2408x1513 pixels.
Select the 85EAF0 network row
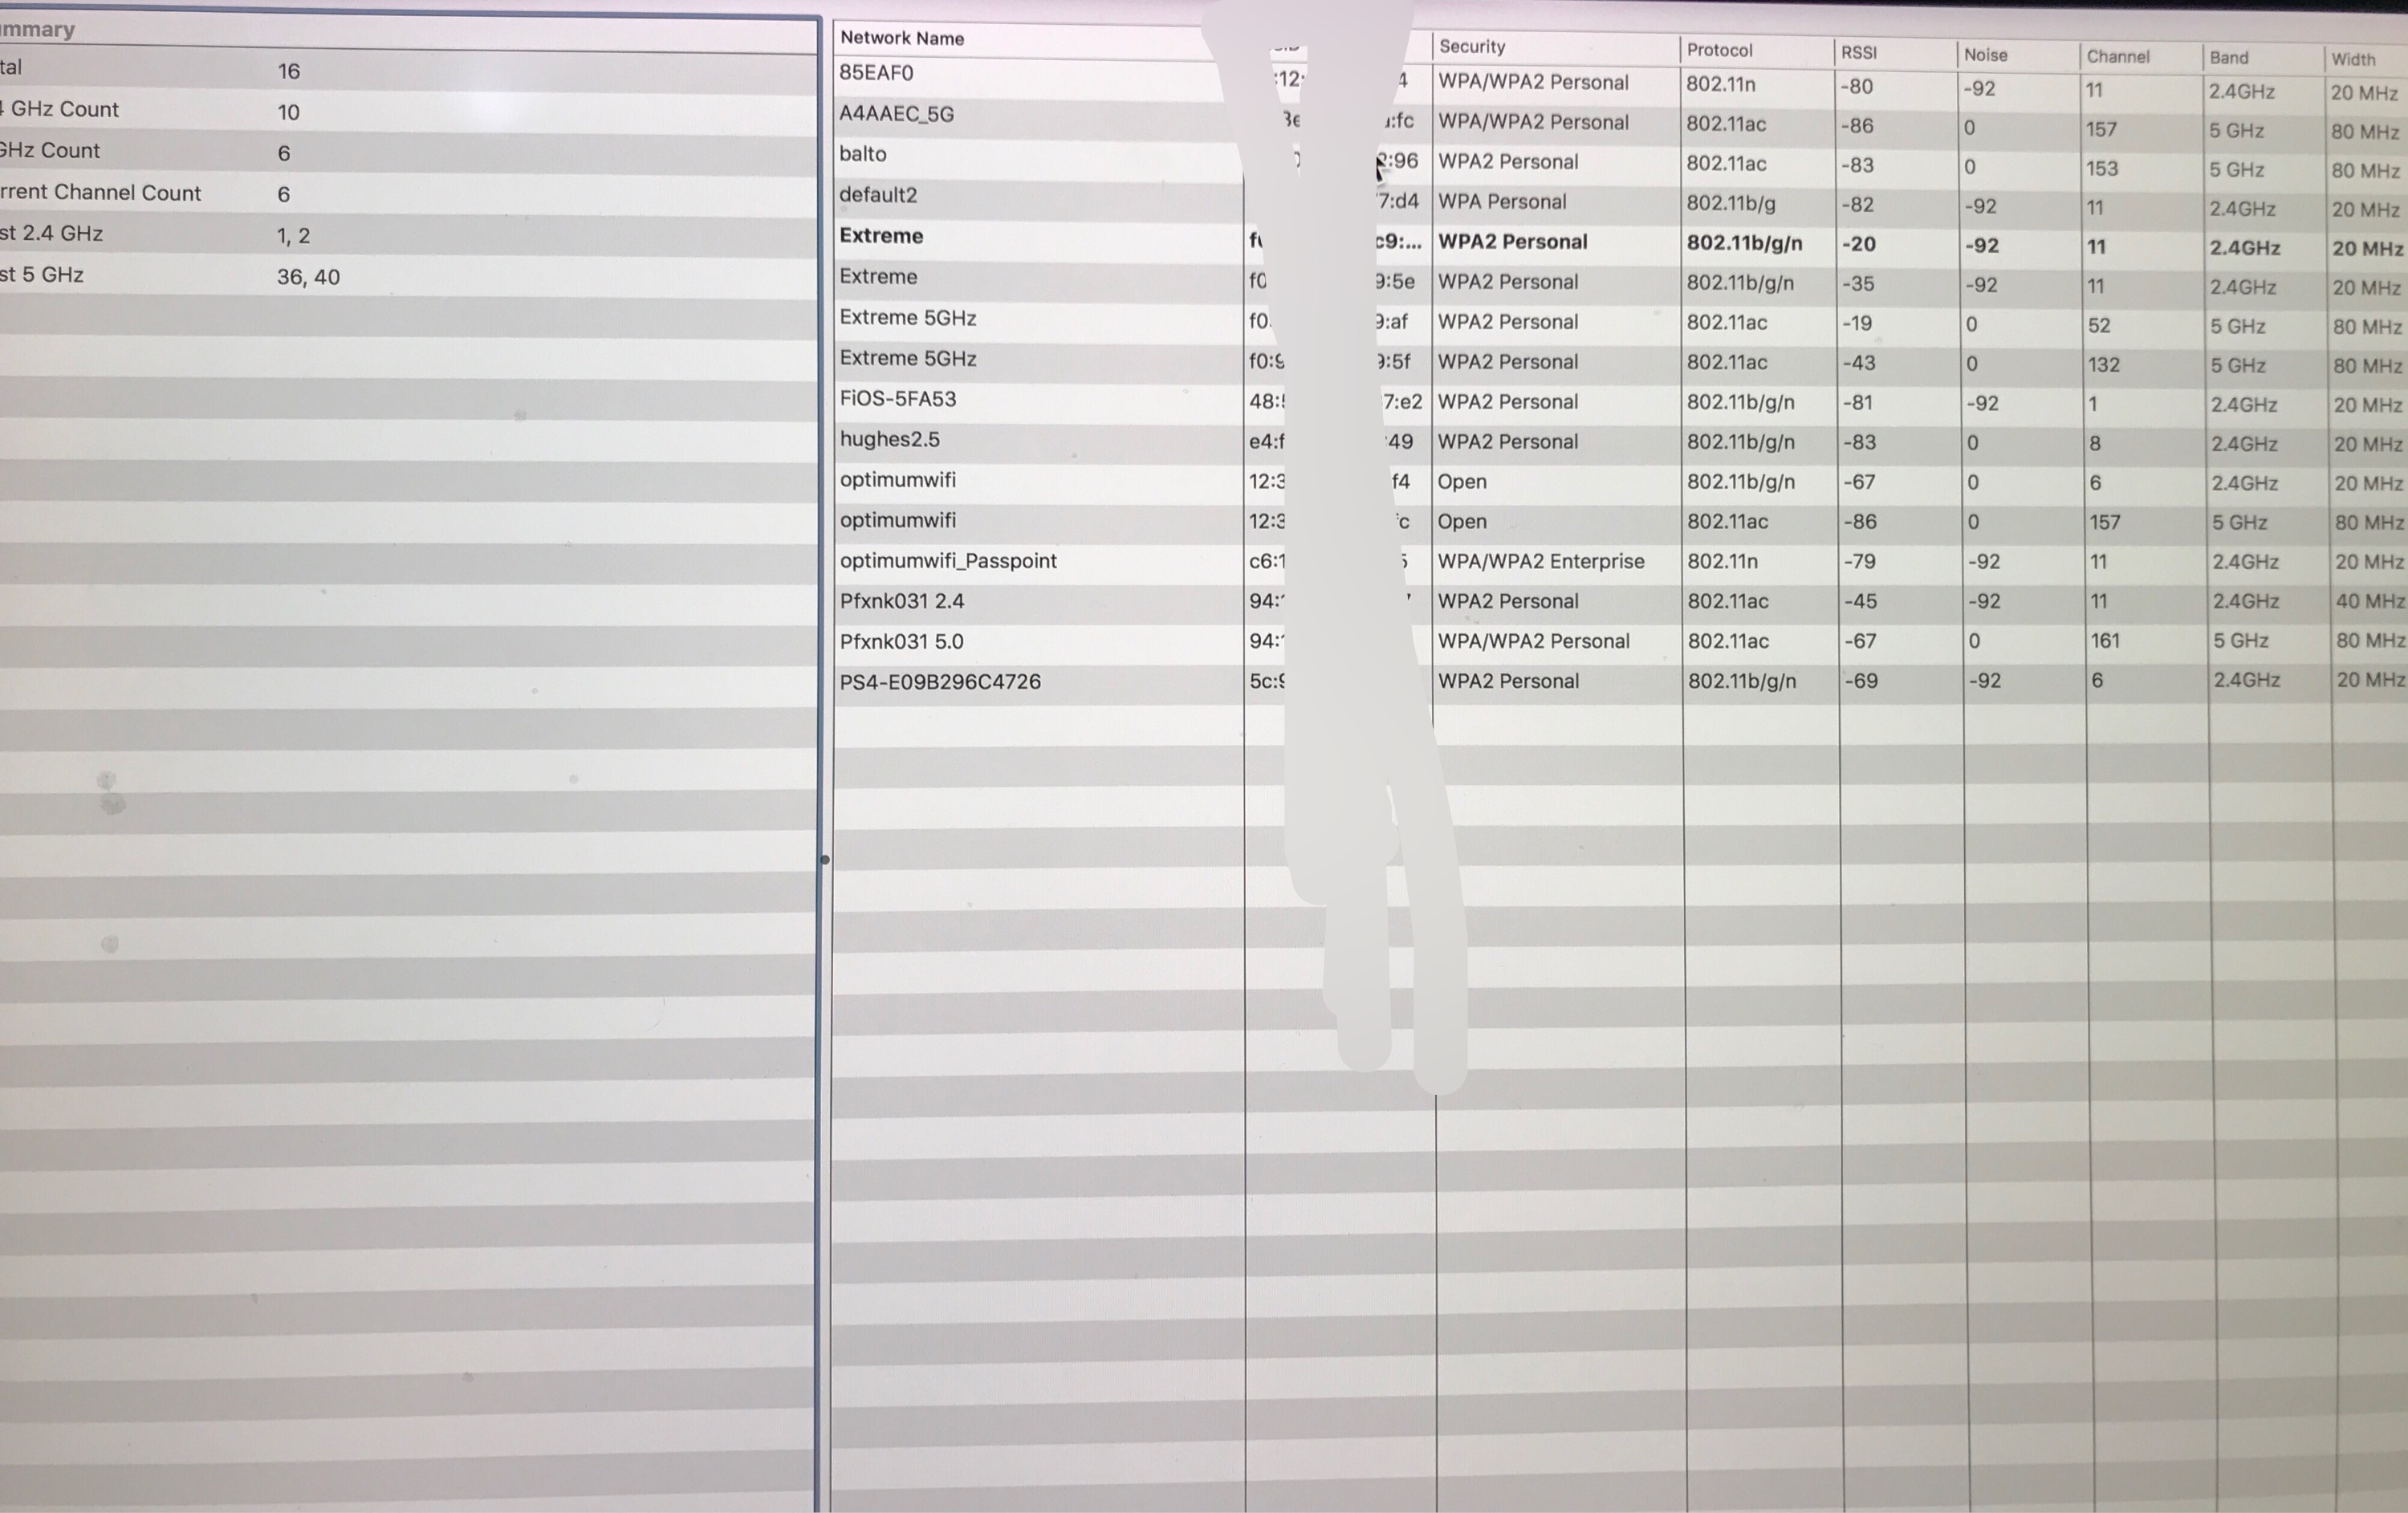click(x=876, y=73)
